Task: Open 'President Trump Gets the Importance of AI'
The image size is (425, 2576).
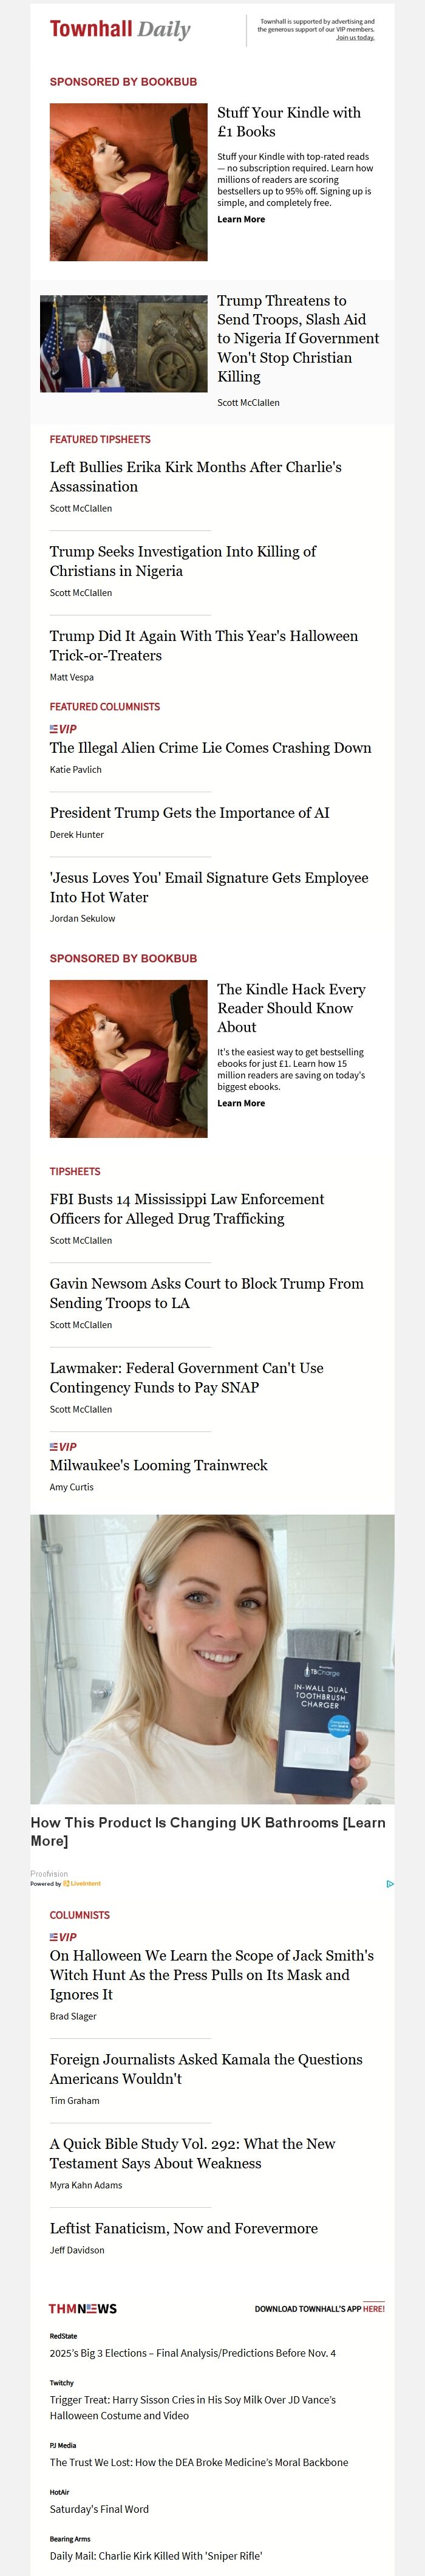Action: (190, 812)
